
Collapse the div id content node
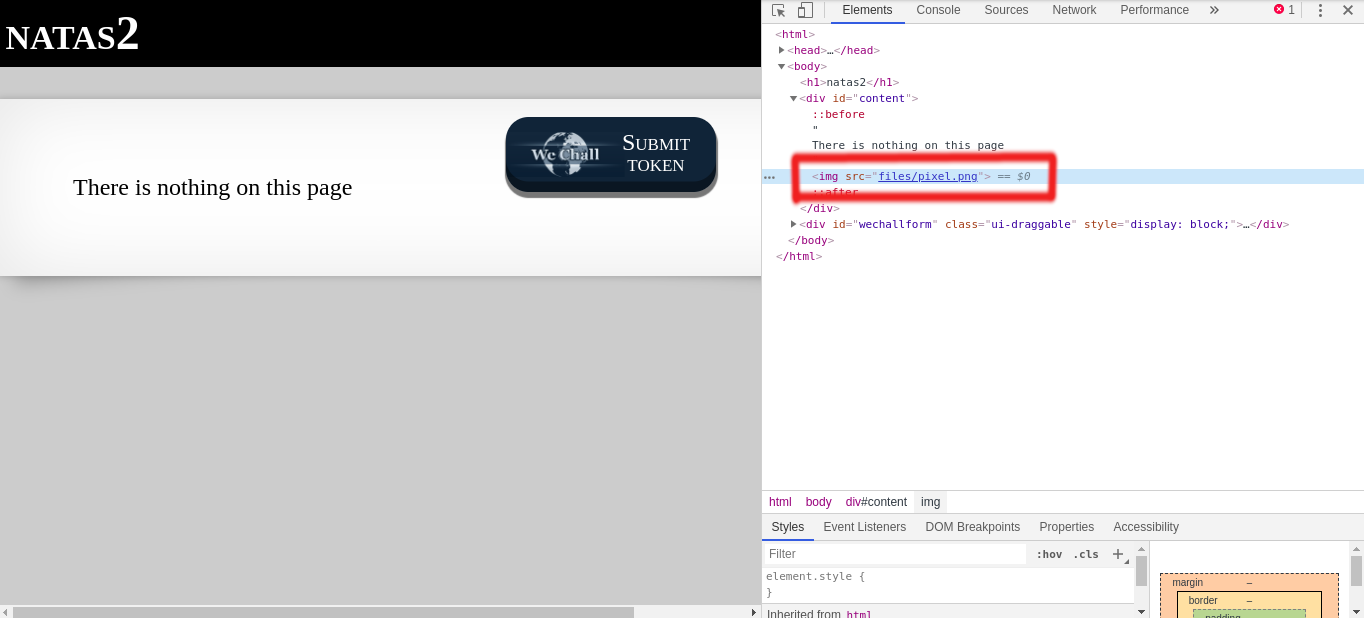coord(794,98)
